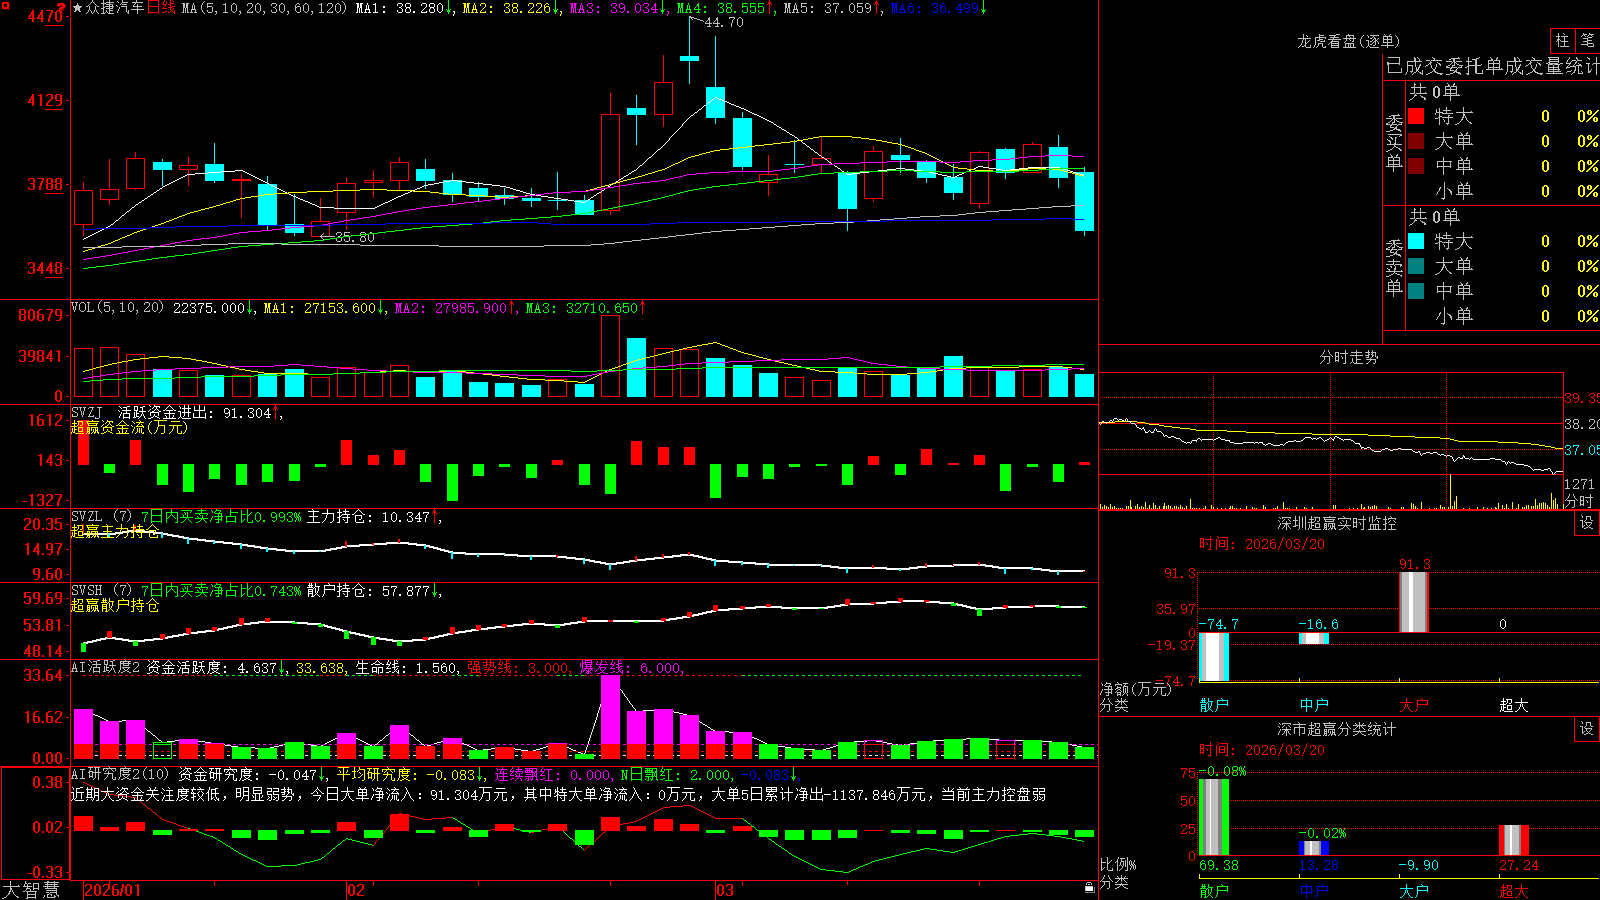Click the SVZL (7) indicator label
The height and width of the screenshot is (900, 1600).
[102, 517]
